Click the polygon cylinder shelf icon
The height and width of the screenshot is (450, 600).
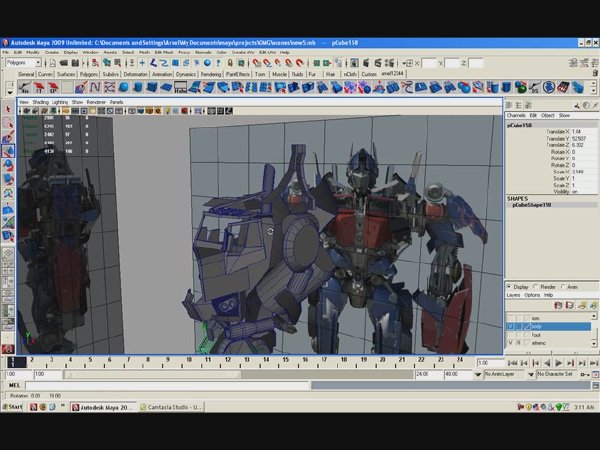click(138, 88)
